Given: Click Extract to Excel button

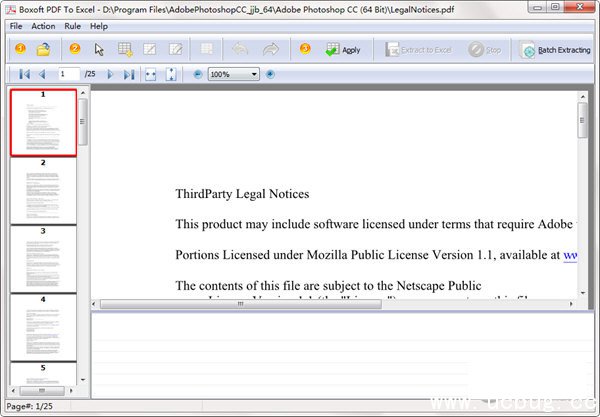Looking at the screenshot, I should (x=418, y=50).
